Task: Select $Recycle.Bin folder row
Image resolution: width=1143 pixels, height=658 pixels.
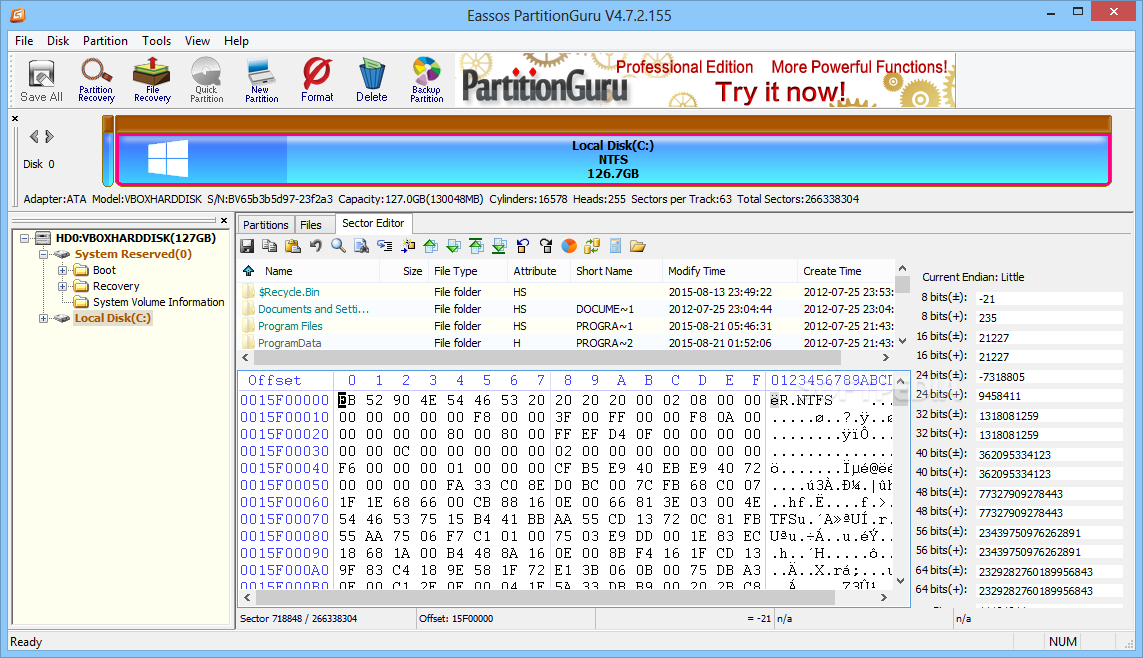Action: tap(566, 292)
